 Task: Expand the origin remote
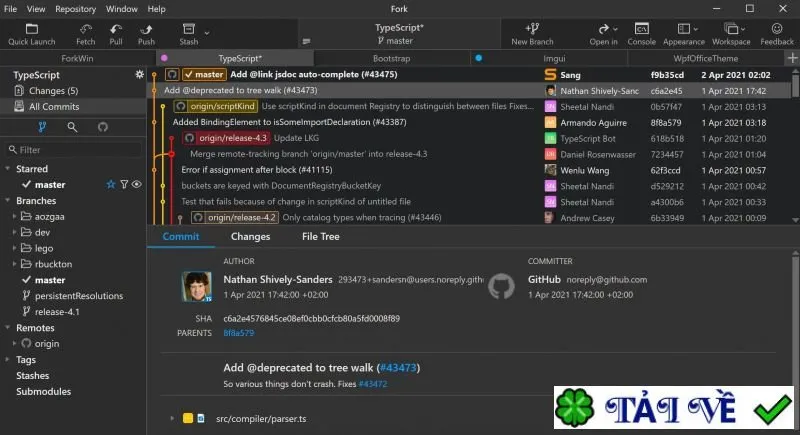[x=14, y=343]
